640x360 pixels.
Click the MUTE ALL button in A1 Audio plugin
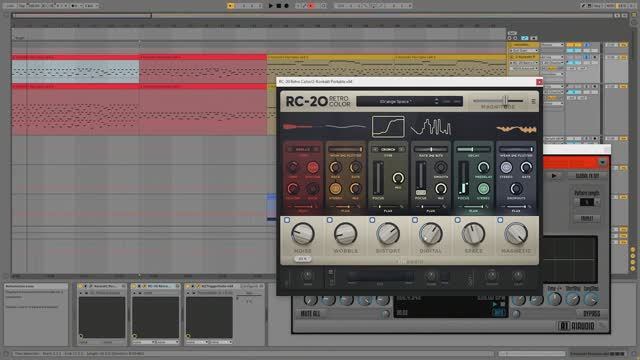(310, 313)
